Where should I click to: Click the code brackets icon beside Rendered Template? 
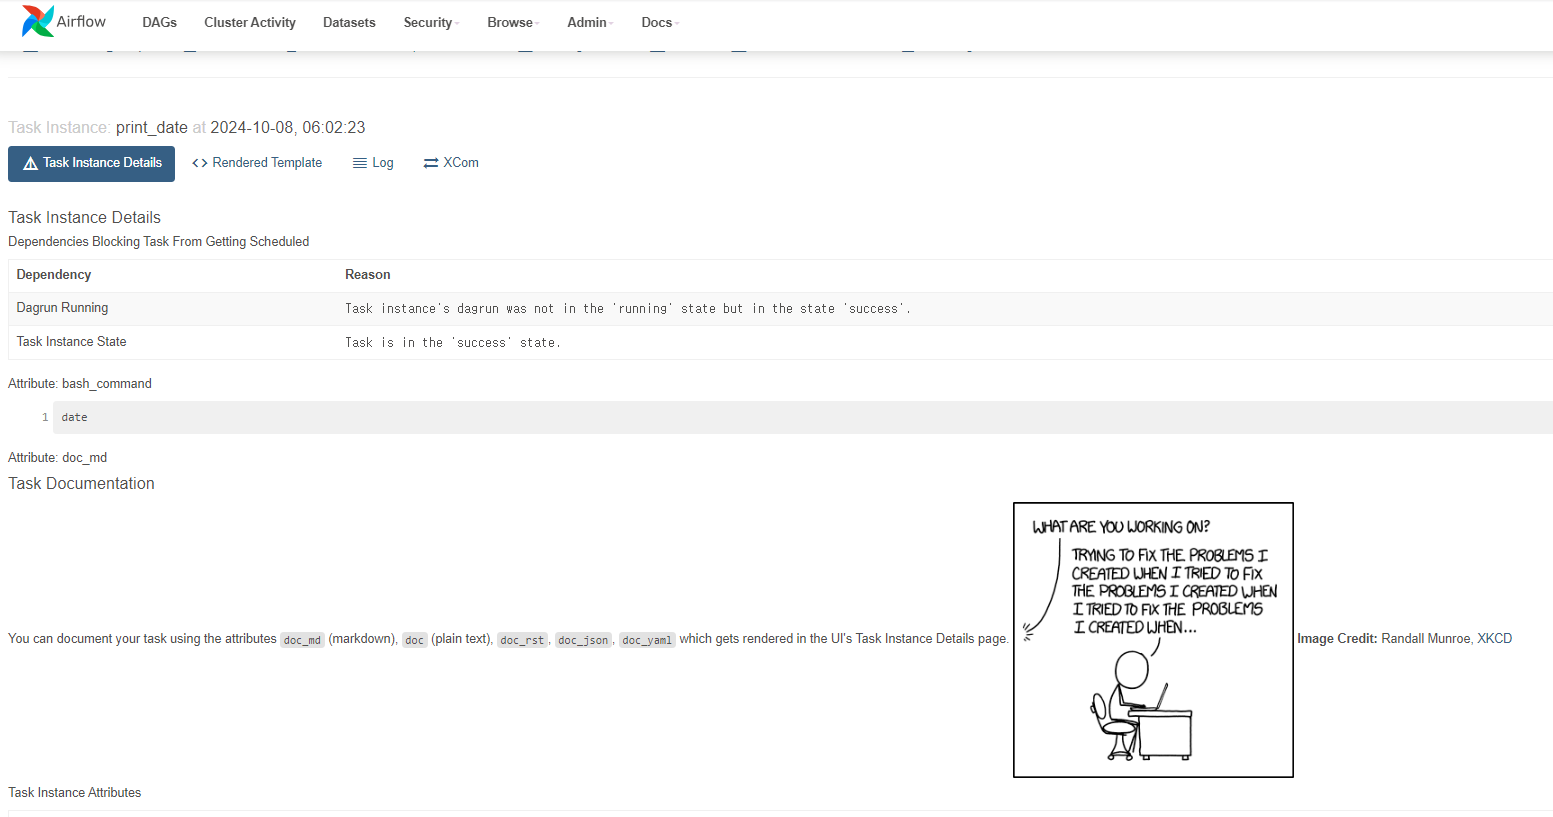200,163
